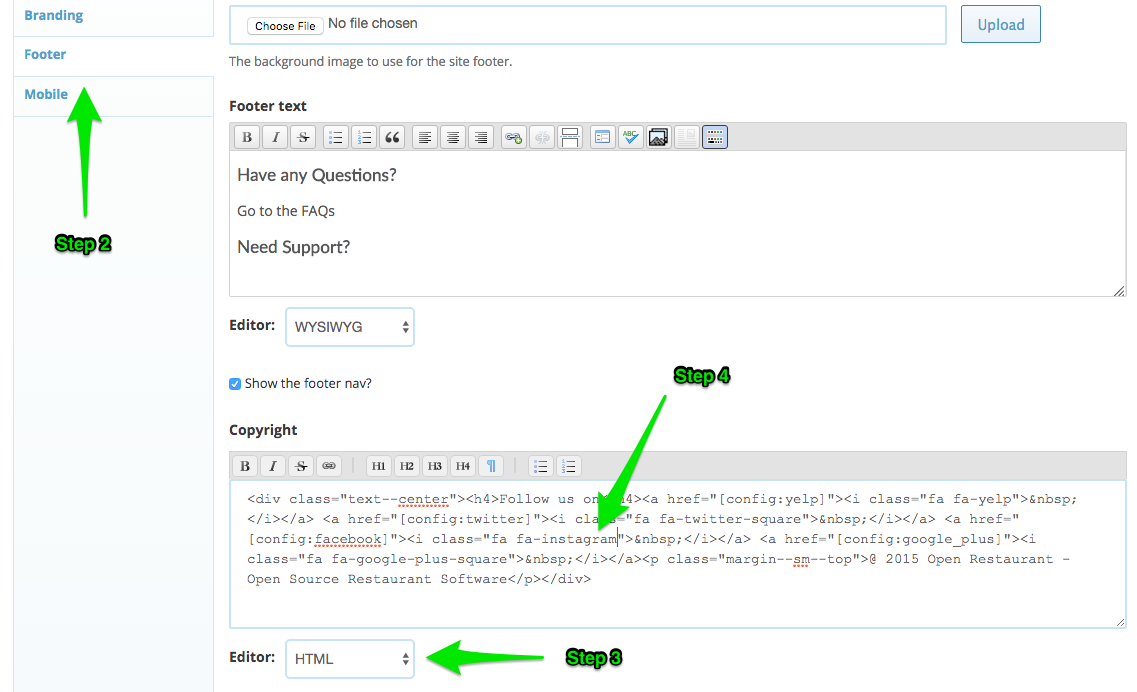Apply paragraph format in Copyright editor
Viewport: 1137px width, 692px height.
[x=491, y=466]
